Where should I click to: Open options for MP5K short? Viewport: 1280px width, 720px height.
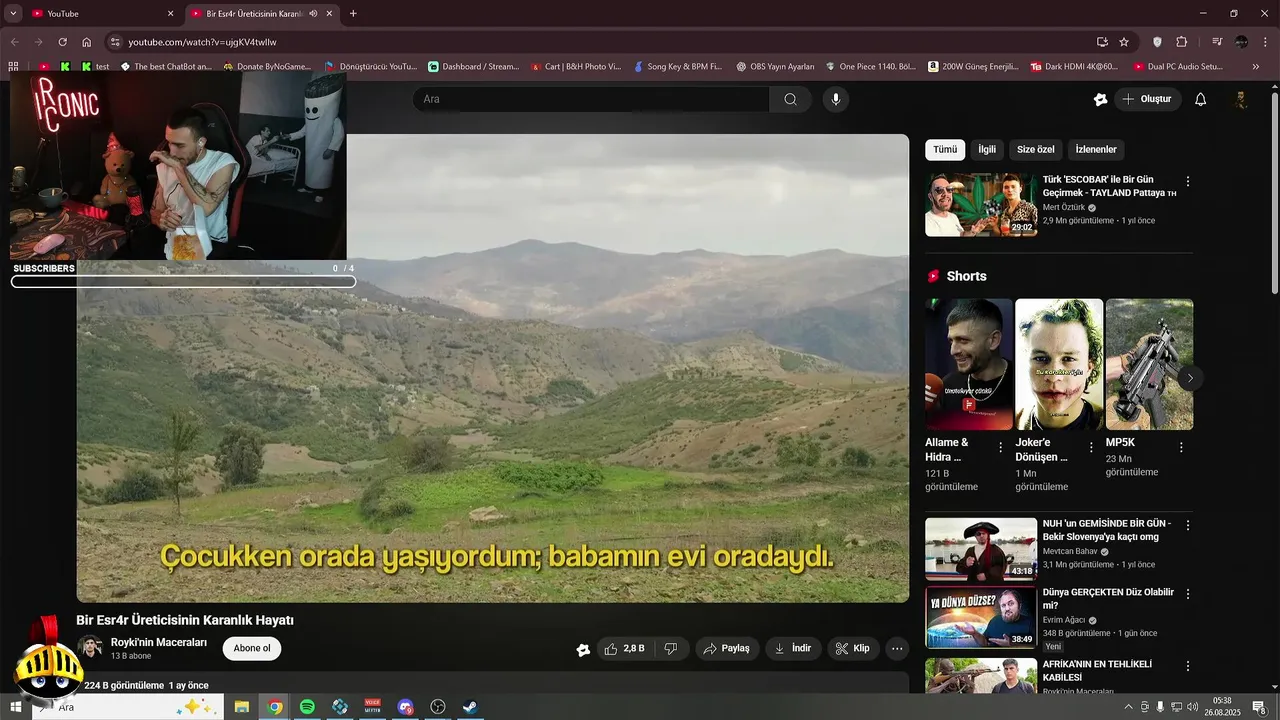click(1181, 448)
